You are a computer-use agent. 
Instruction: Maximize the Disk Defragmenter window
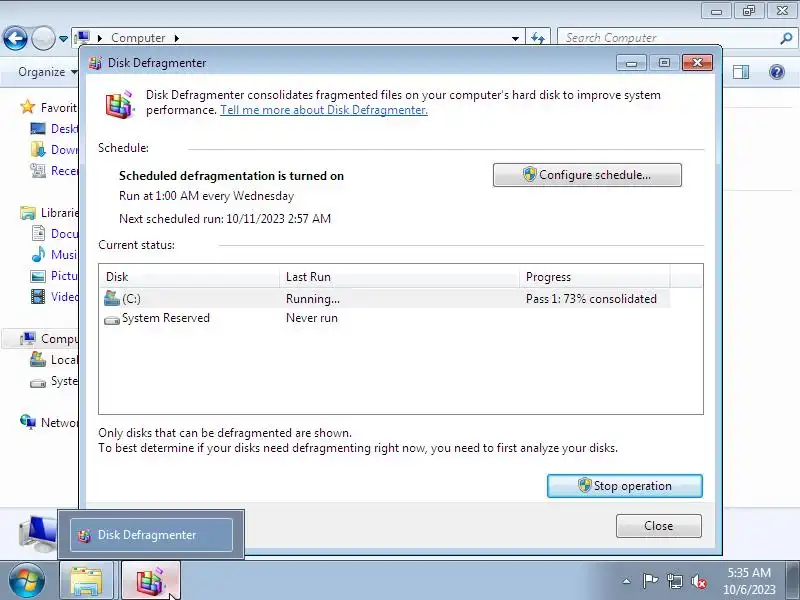[x=664, y=63]
